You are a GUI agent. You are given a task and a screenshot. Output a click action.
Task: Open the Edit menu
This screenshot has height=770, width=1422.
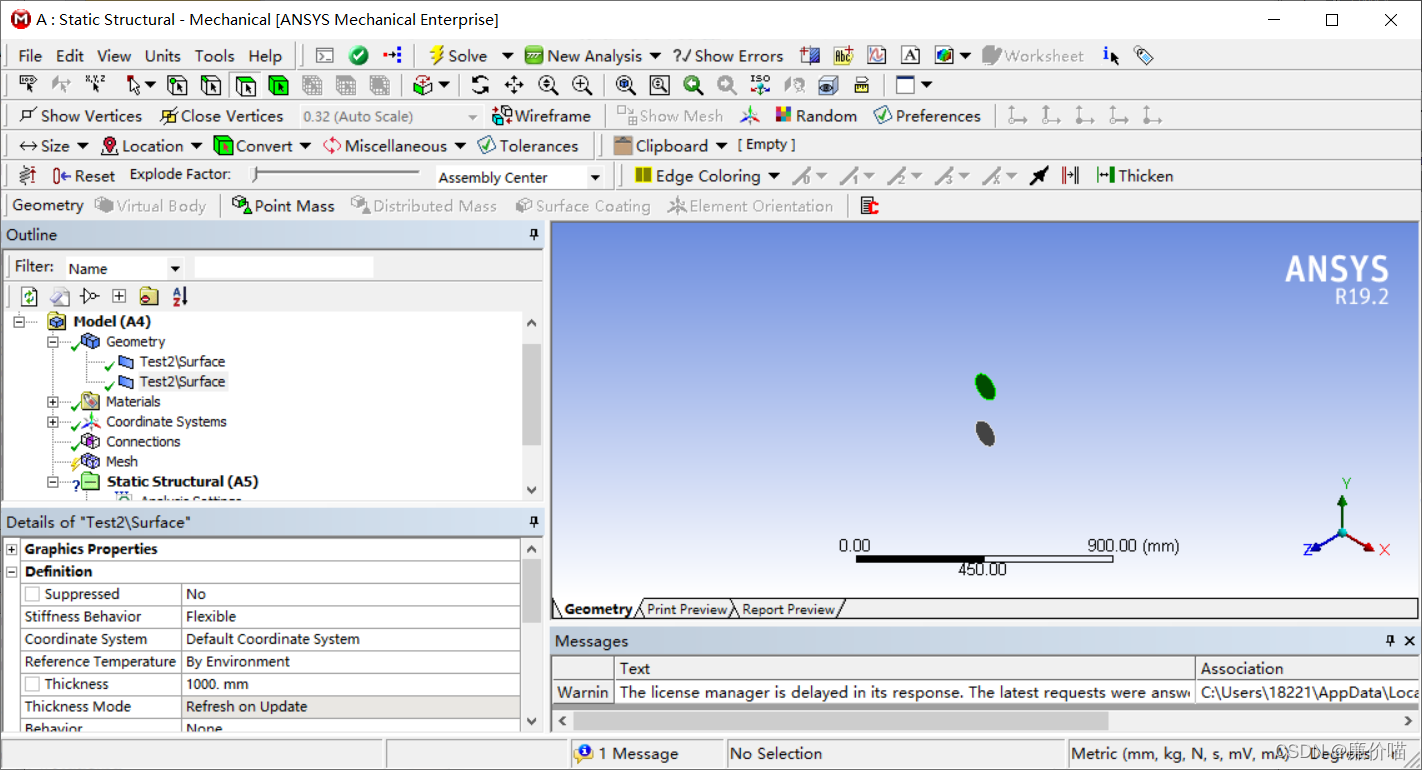coord(70,56)
